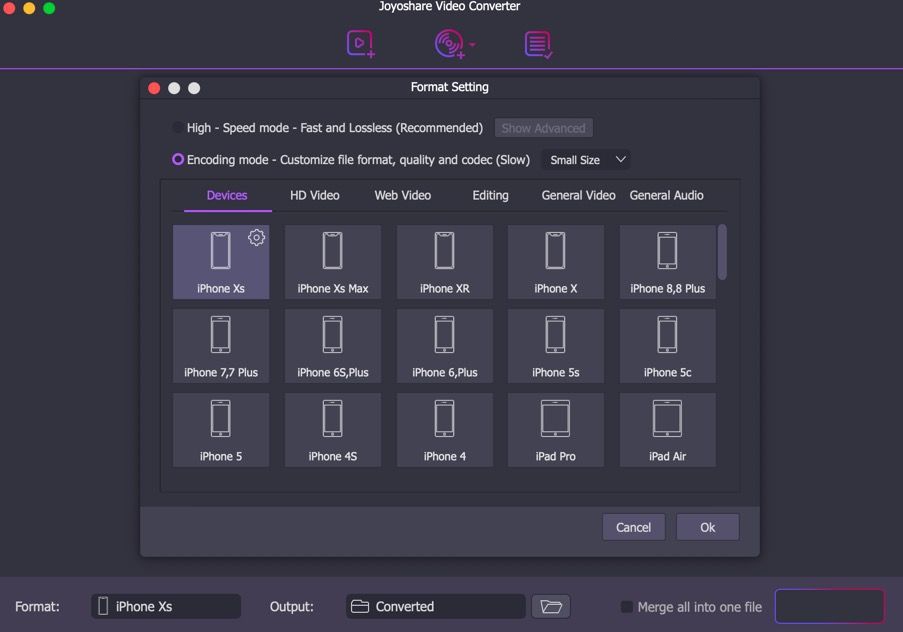
Task: Toggle Merge all into one file checkbox
Action: point(627,607)
